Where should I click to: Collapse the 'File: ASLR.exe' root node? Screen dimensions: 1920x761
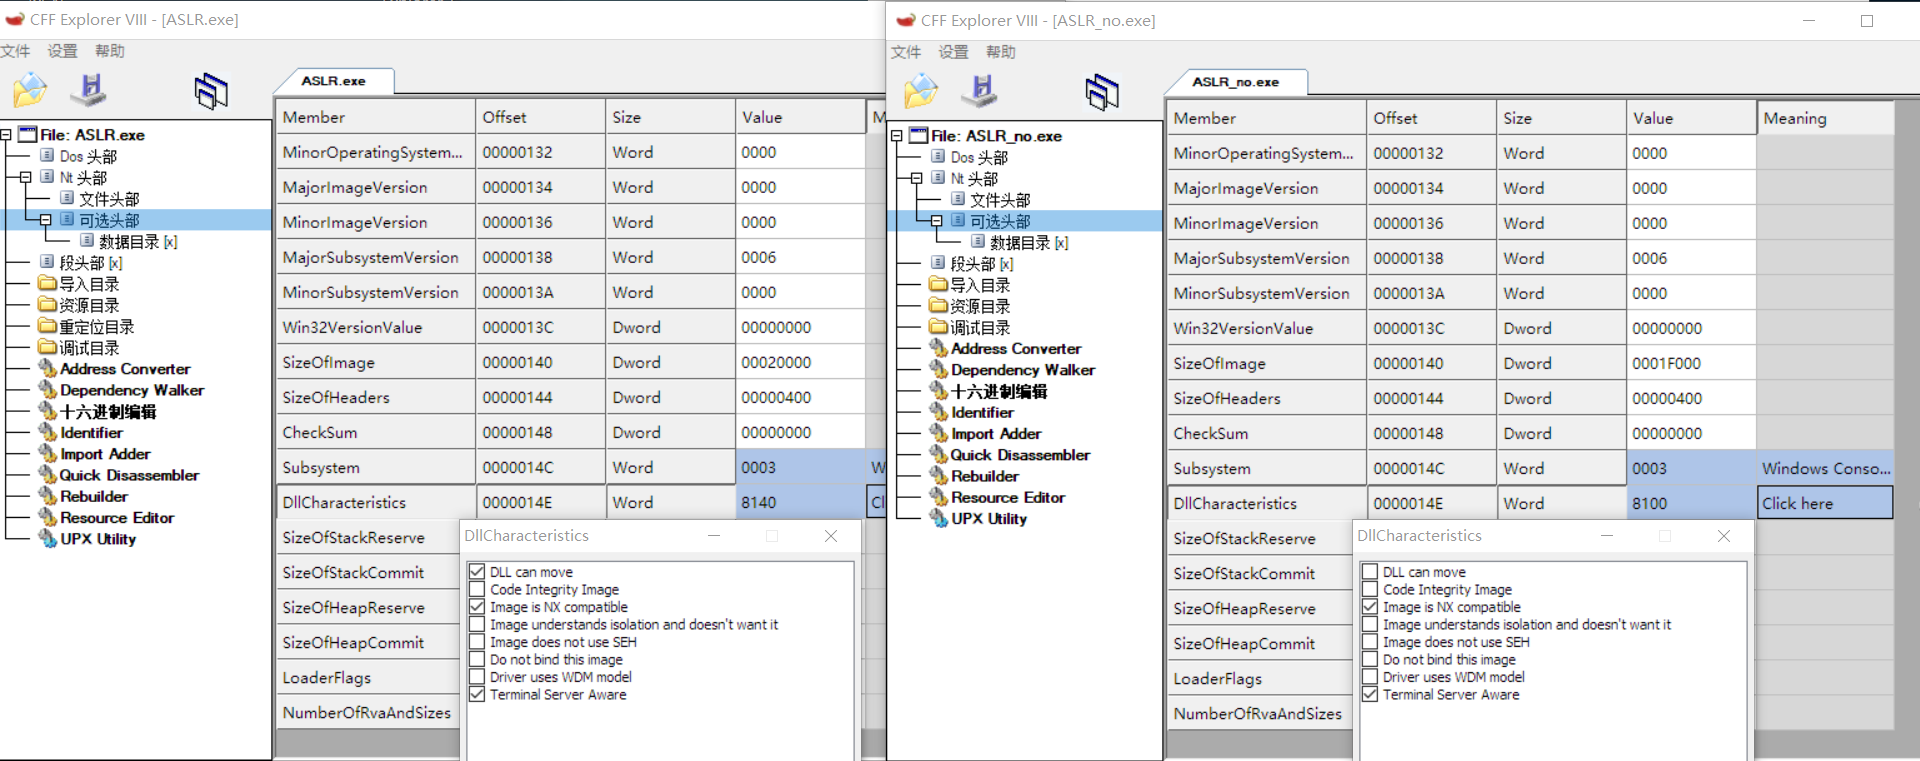coord(6,134)
